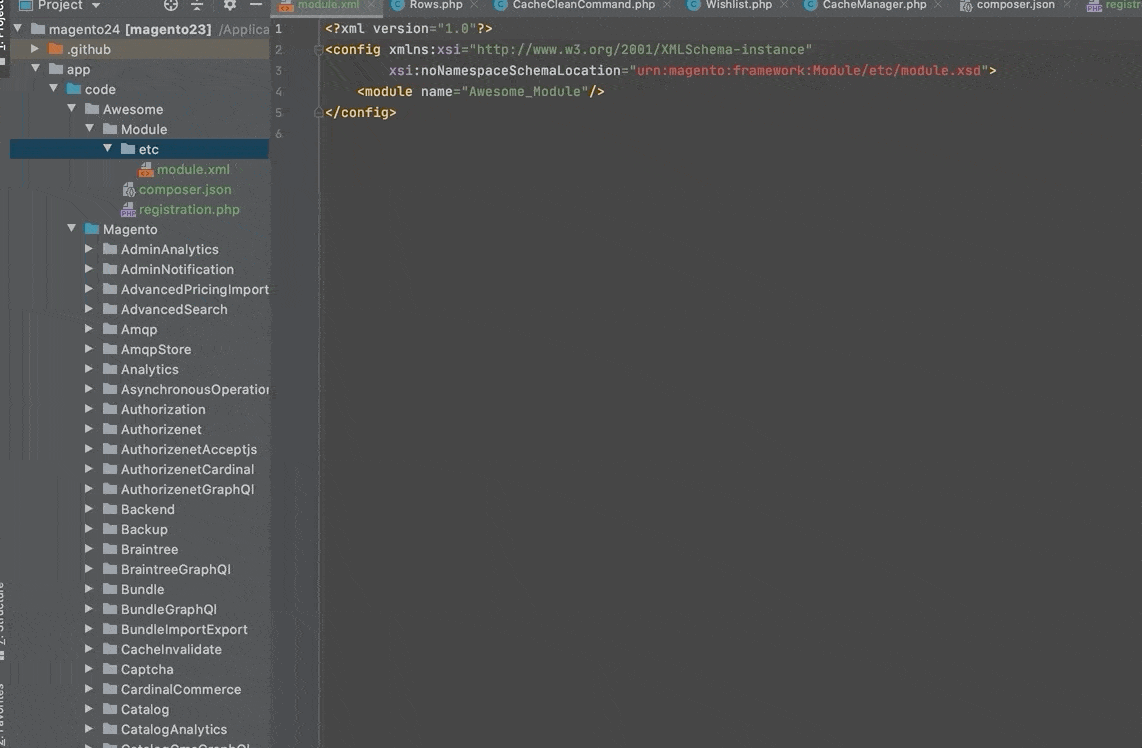Open the Wishlist.php tab
The width and height of the screenshot is (1142, 748).
[x=738, y=5]
